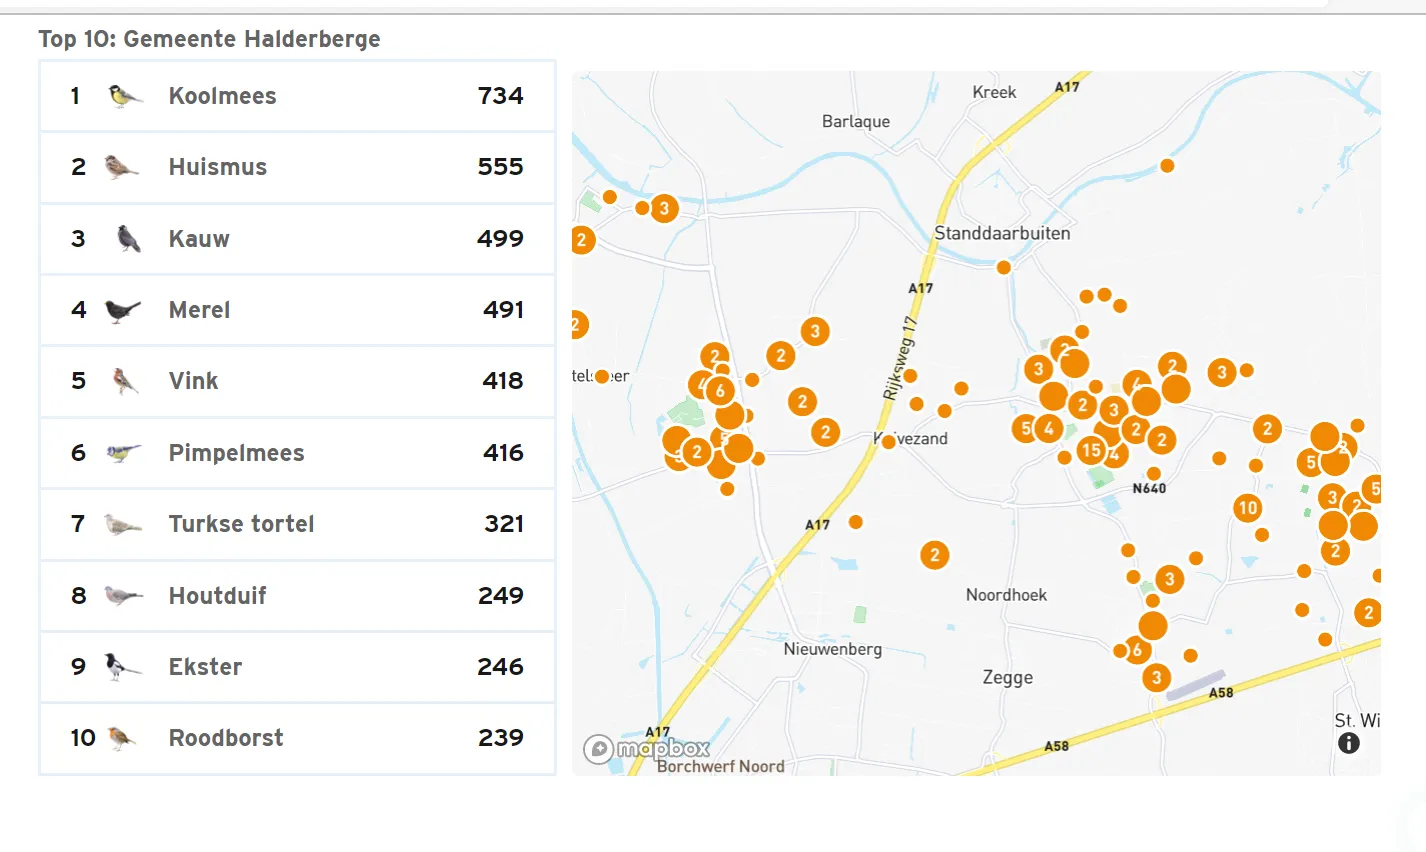
Task: Expand the map cluster labeled 15
Action: pos(1091,450)
